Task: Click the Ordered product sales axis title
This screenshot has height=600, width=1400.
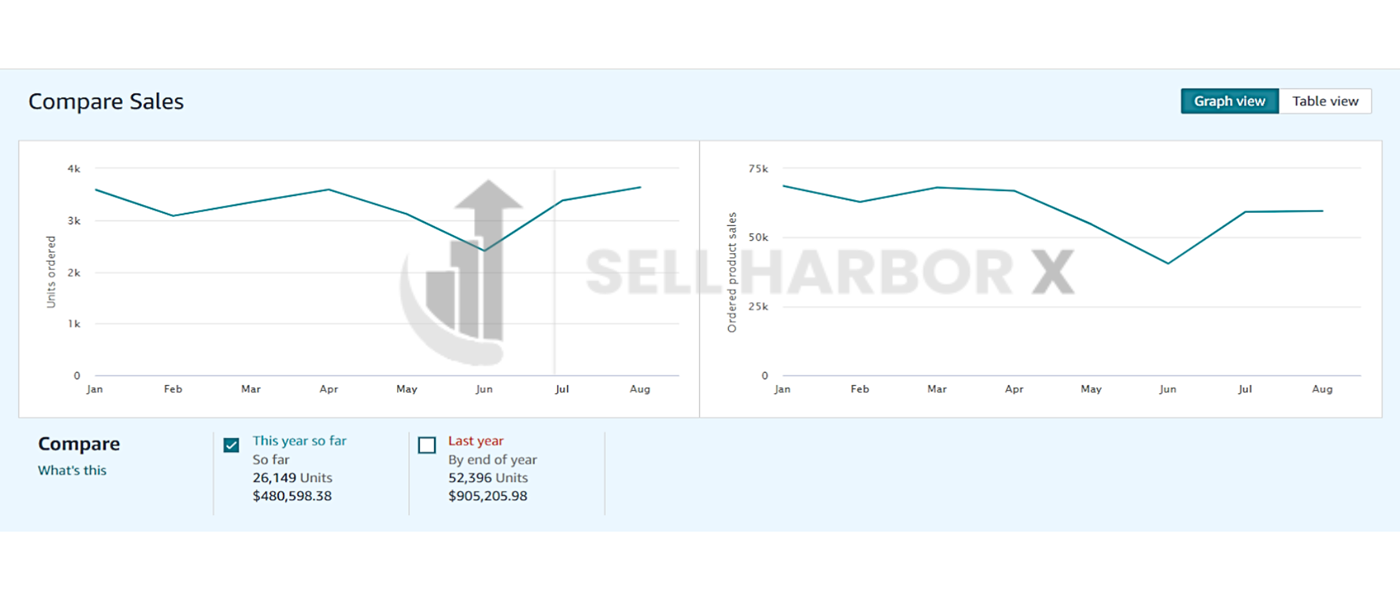Action: (732, 272)
